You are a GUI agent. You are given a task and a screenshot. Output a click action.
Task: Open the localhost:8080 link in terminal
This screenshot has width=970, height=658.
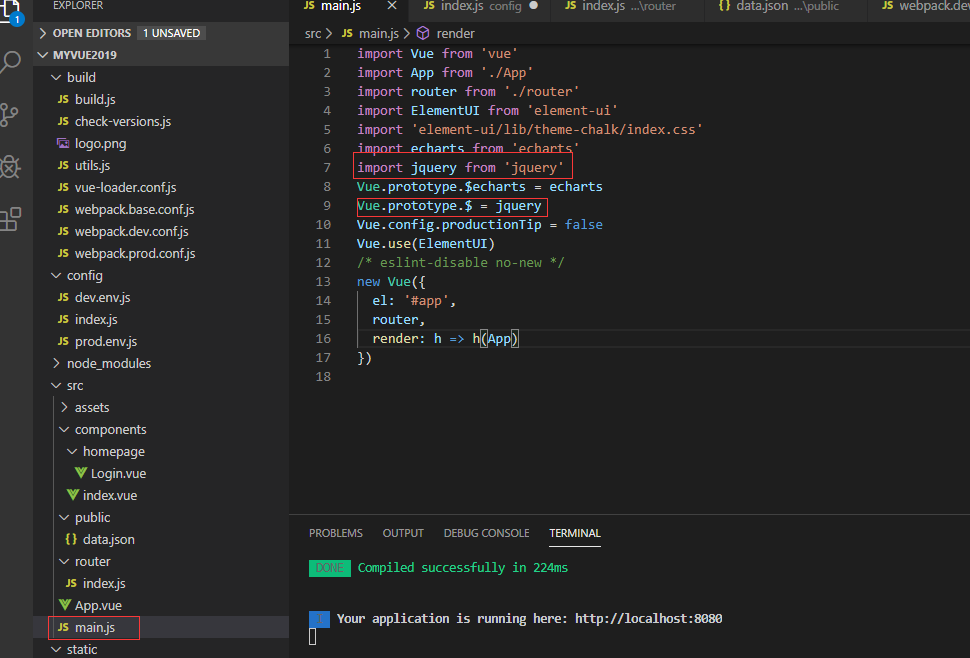648,619
